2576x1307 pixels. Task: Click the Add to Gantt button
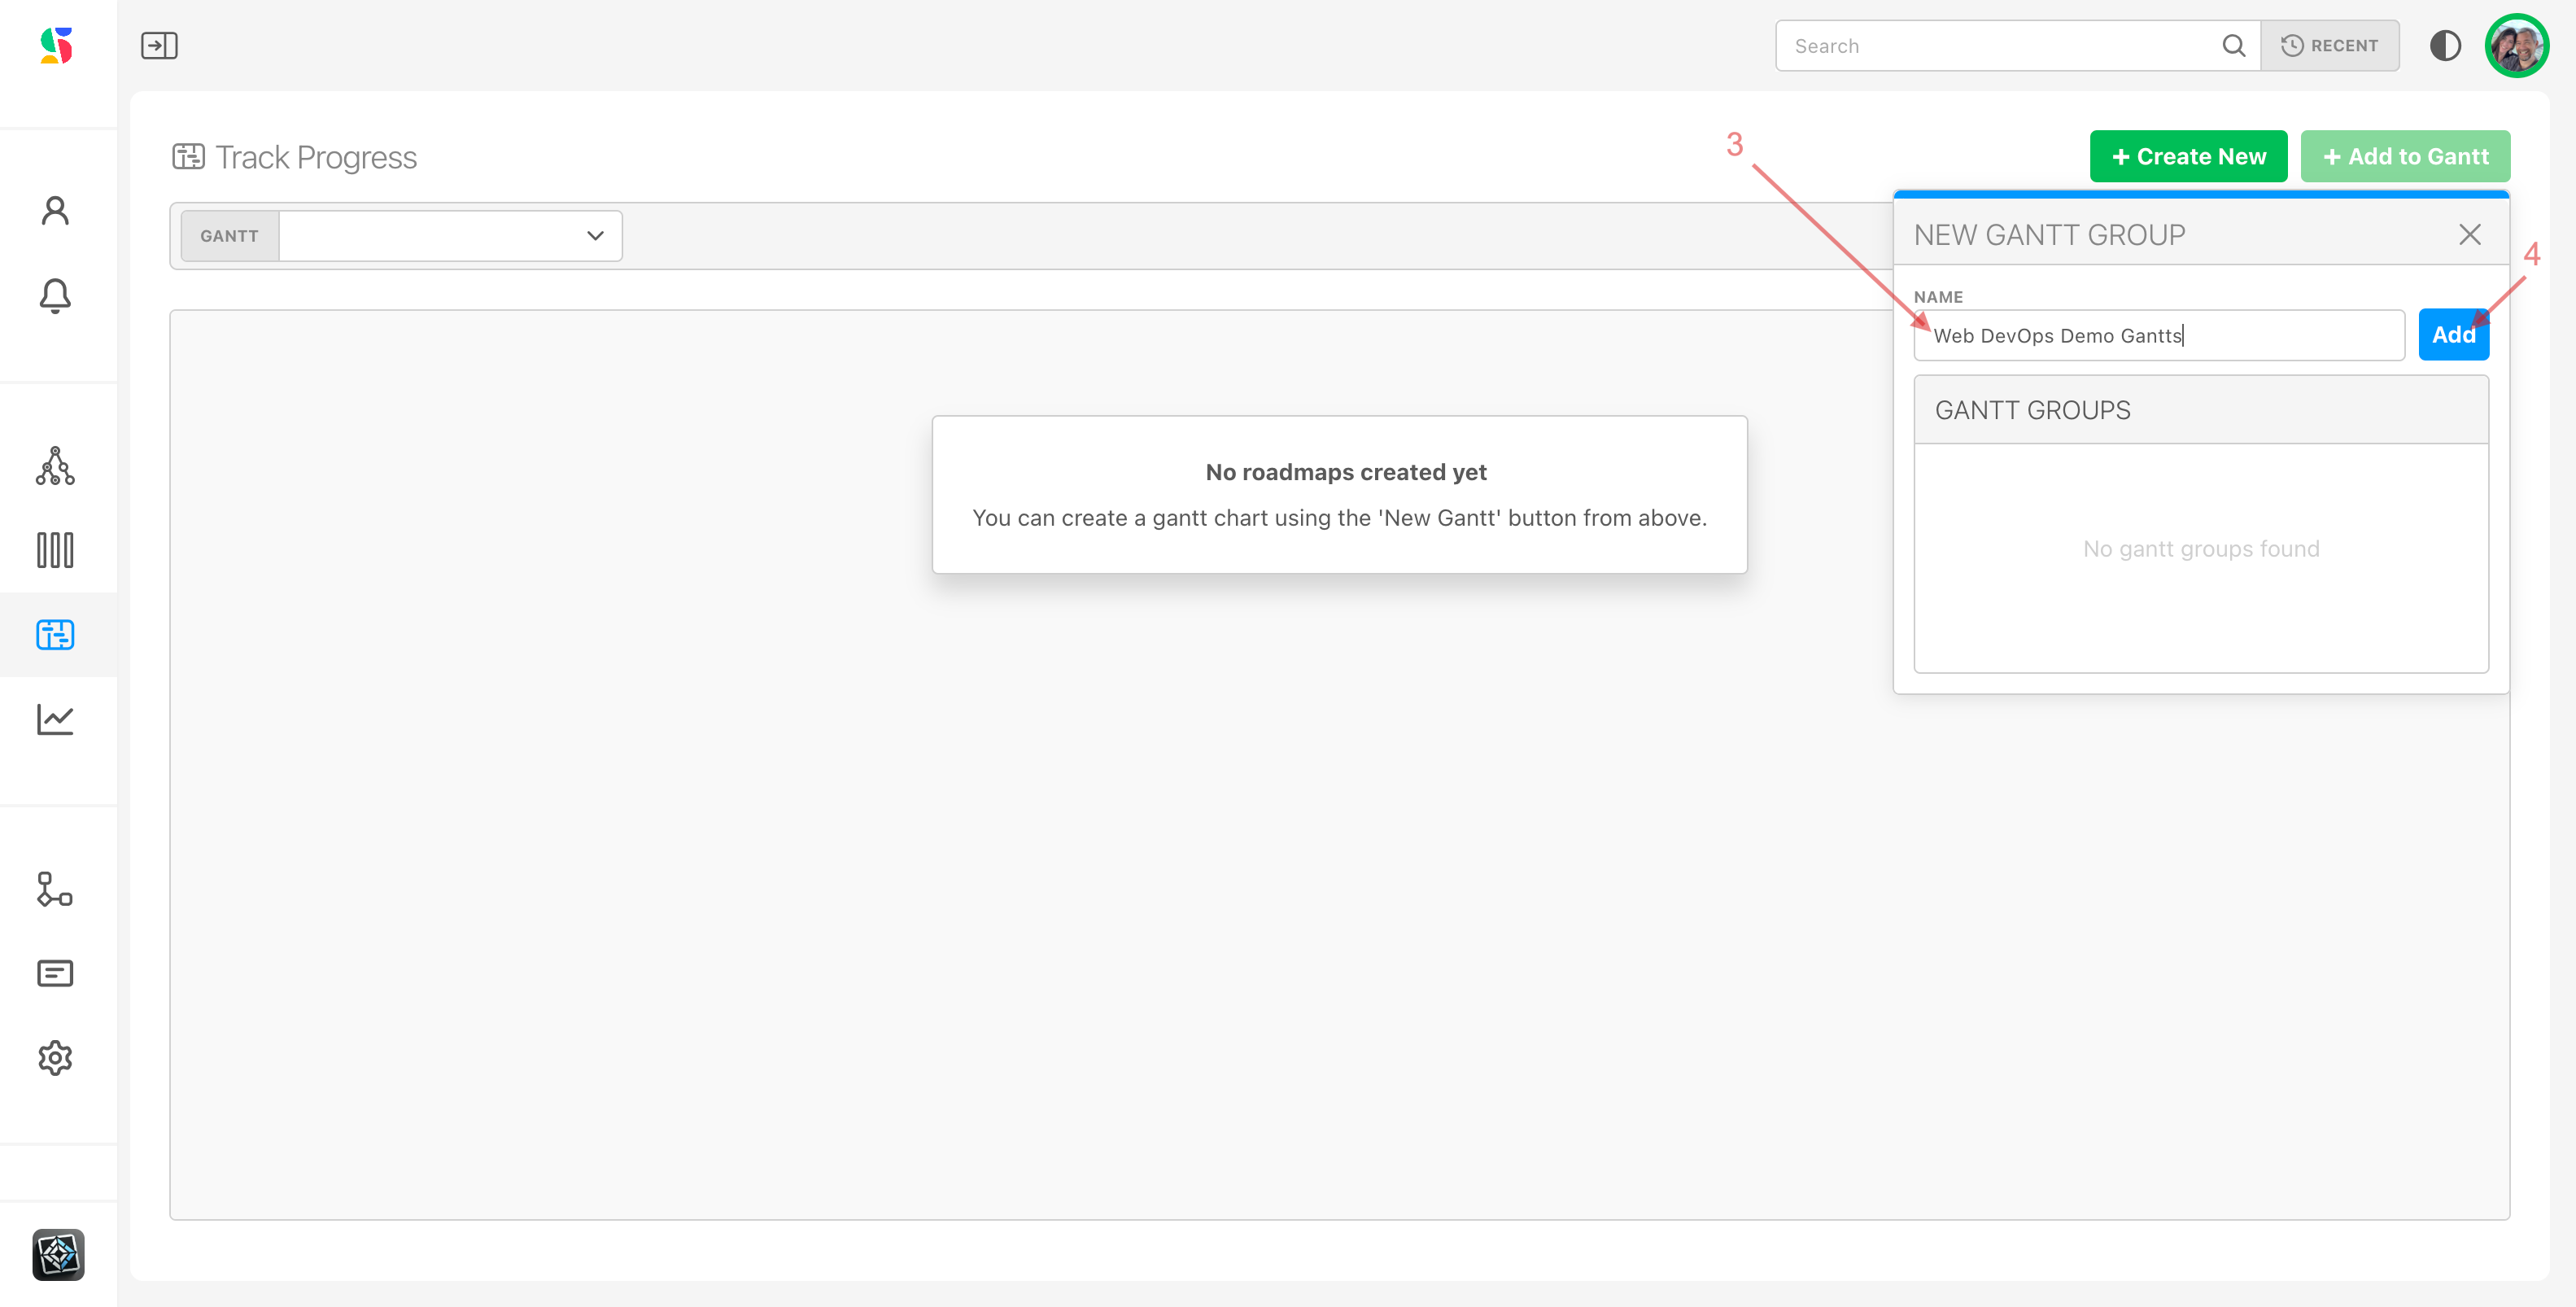(2405, 157)
